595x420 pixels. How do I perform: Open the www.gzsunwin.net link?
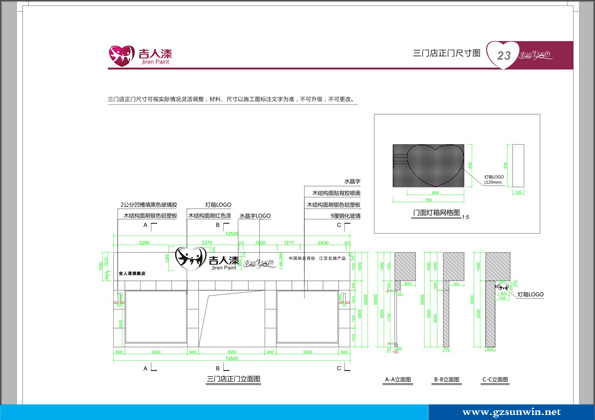(512, 412)
